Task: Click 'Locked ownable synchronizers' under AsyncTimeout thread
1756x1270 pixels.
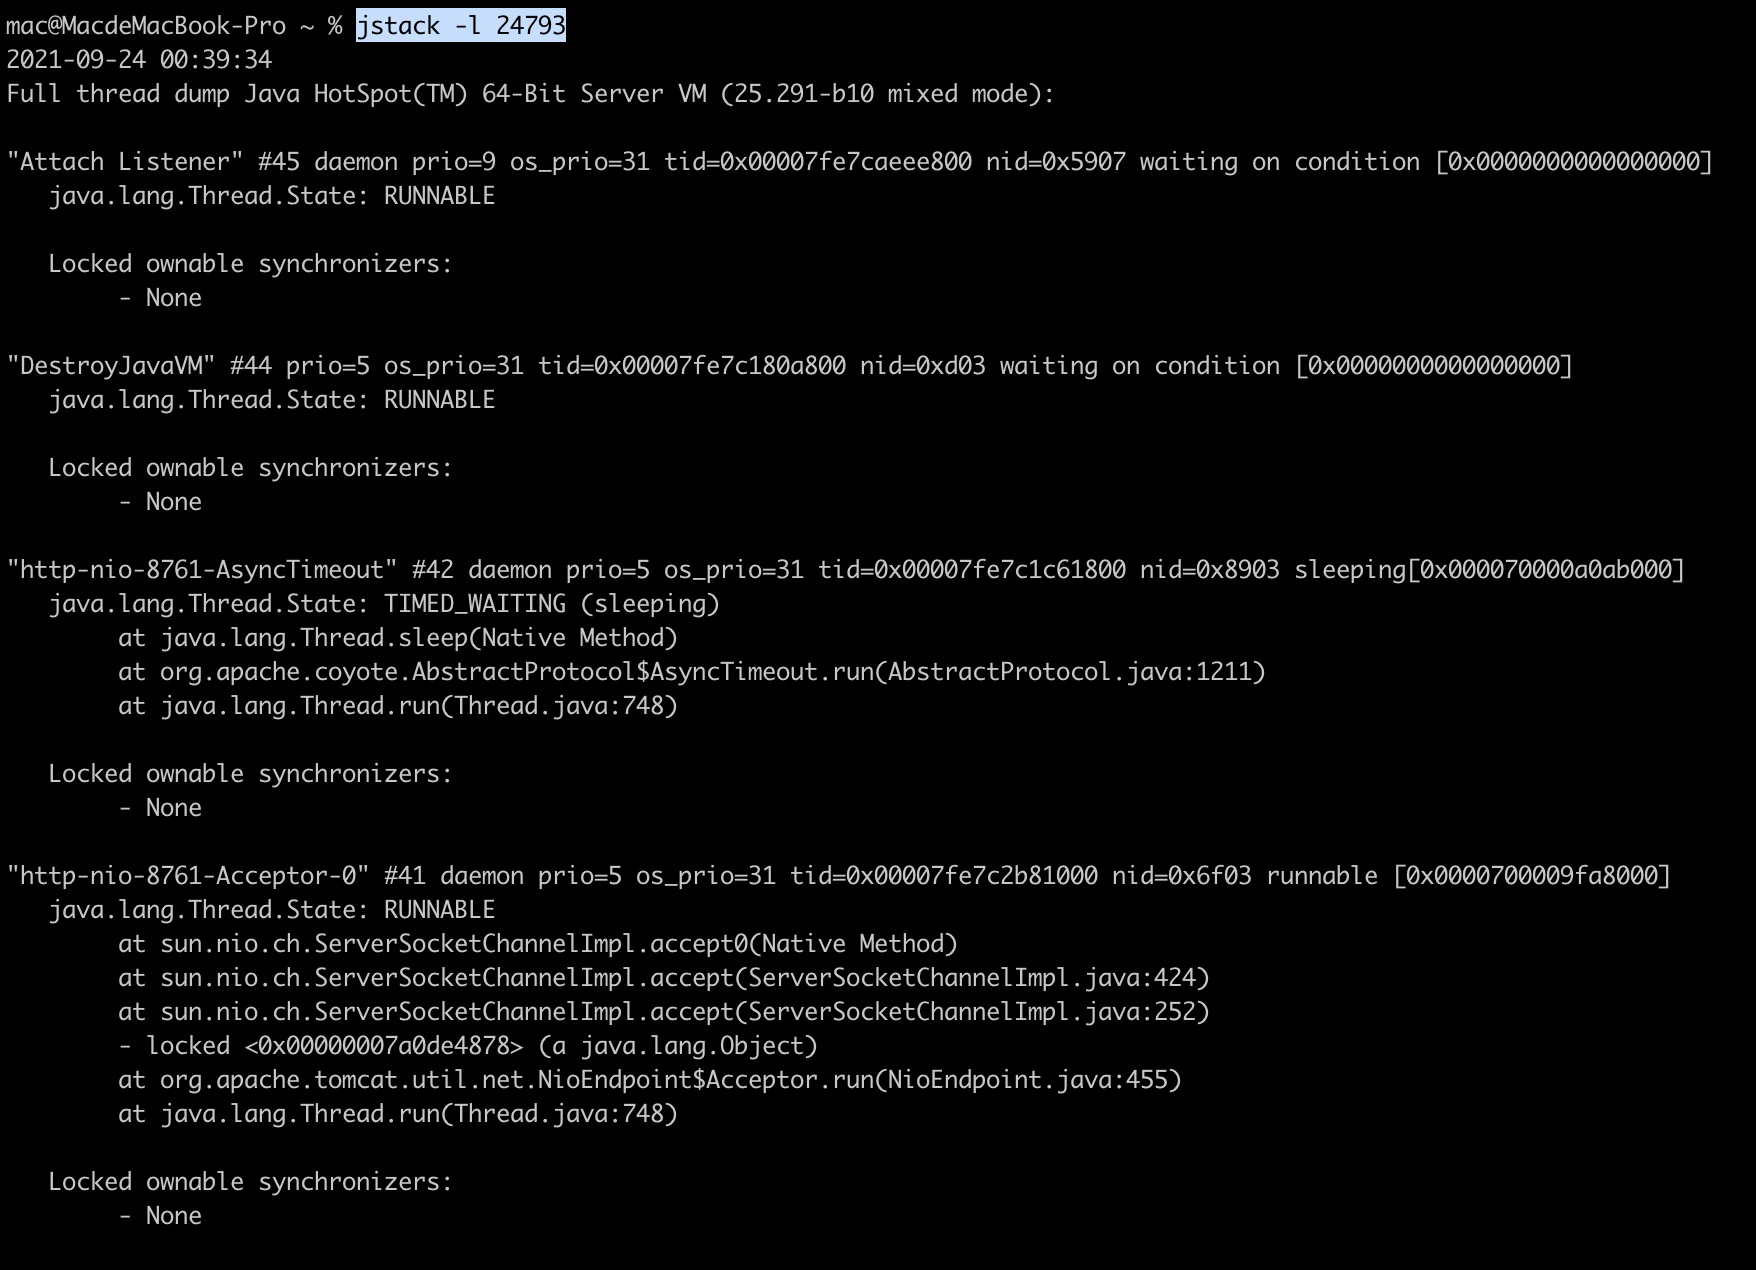Action: click(250, 773)
